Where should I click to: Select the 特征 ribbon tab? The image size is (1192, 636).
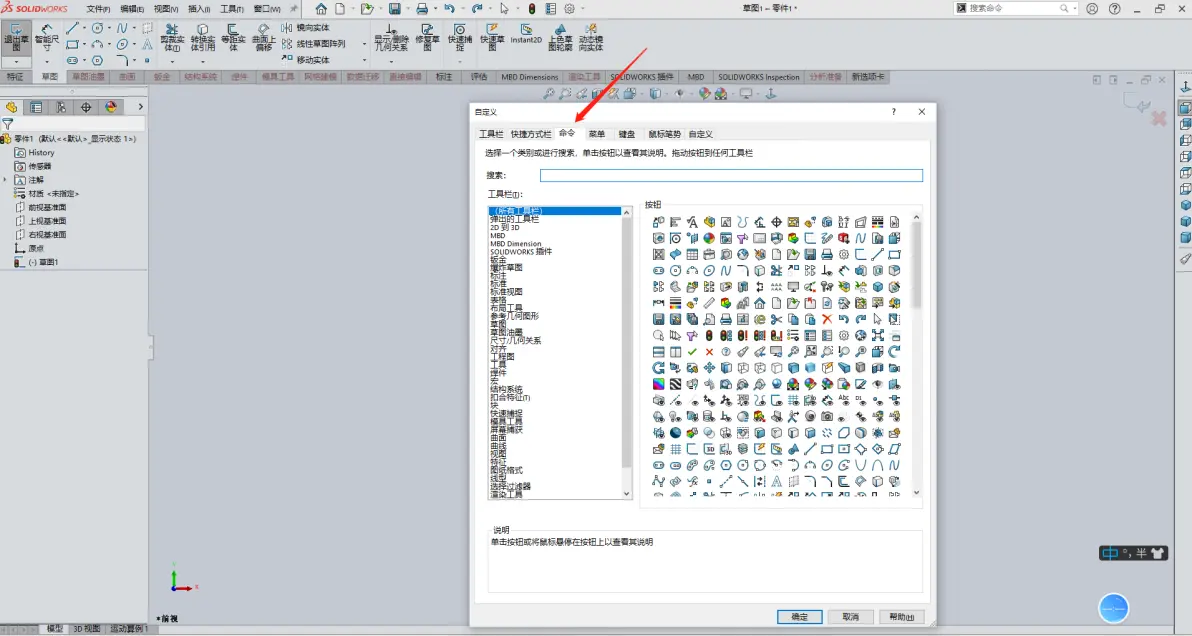[14, 77]
